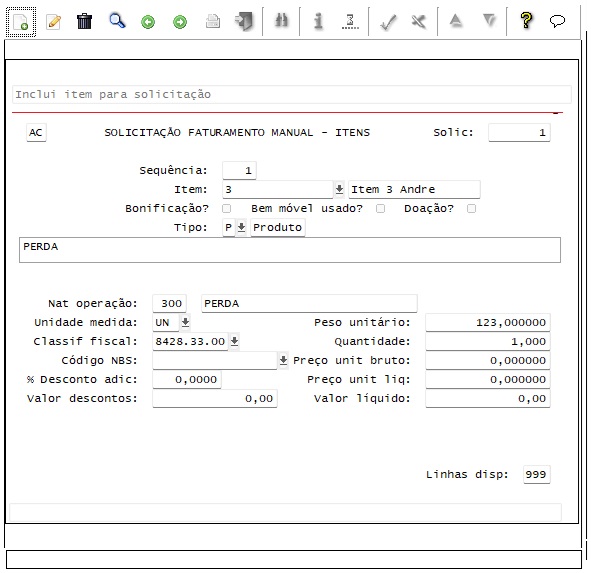Click the speech bubble comment icon
591x573 pixels.
(557, 21)
